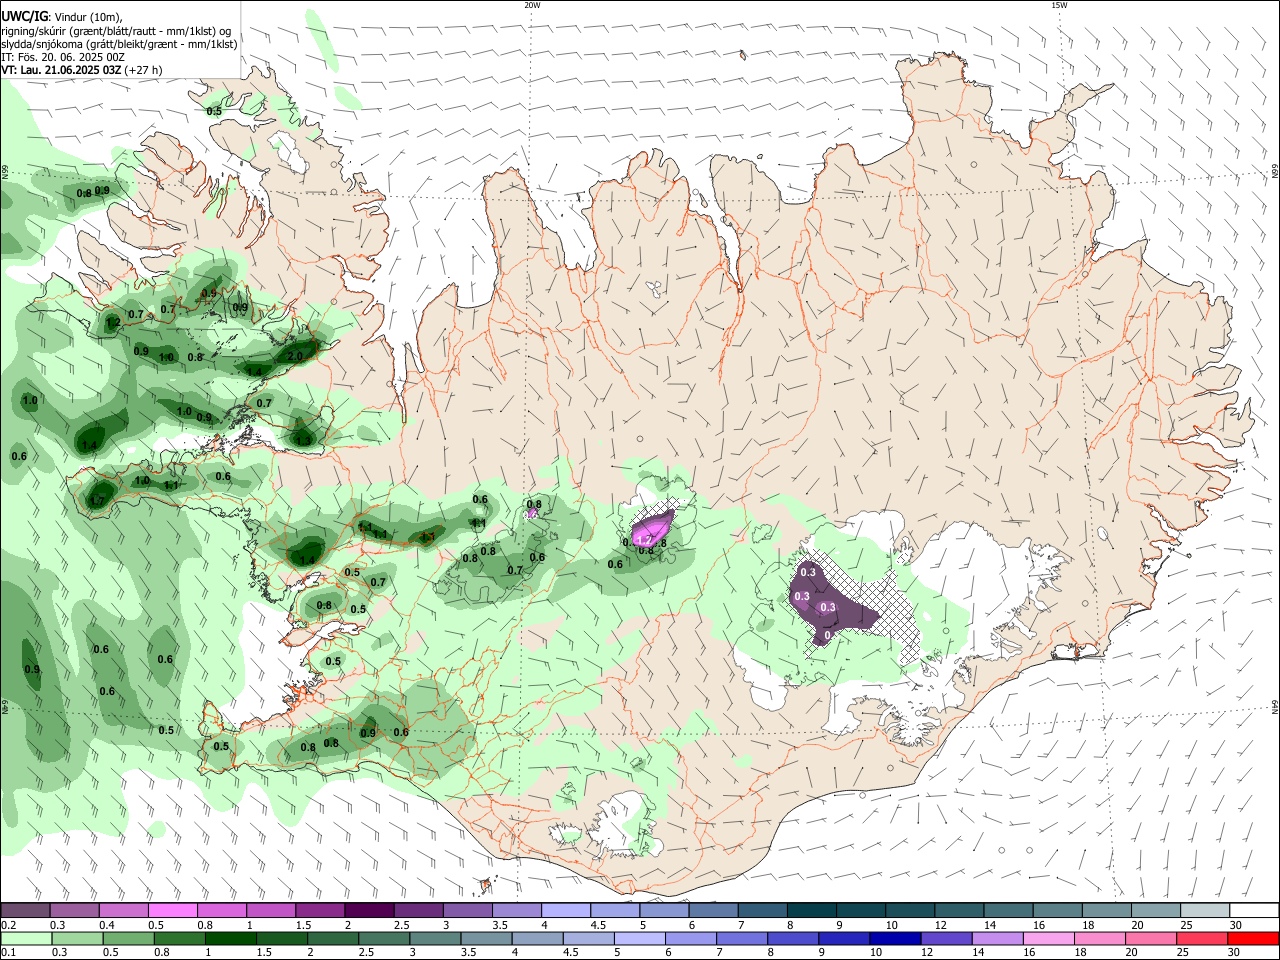Click the 0.4 label in the snow legend

[107, 925]
